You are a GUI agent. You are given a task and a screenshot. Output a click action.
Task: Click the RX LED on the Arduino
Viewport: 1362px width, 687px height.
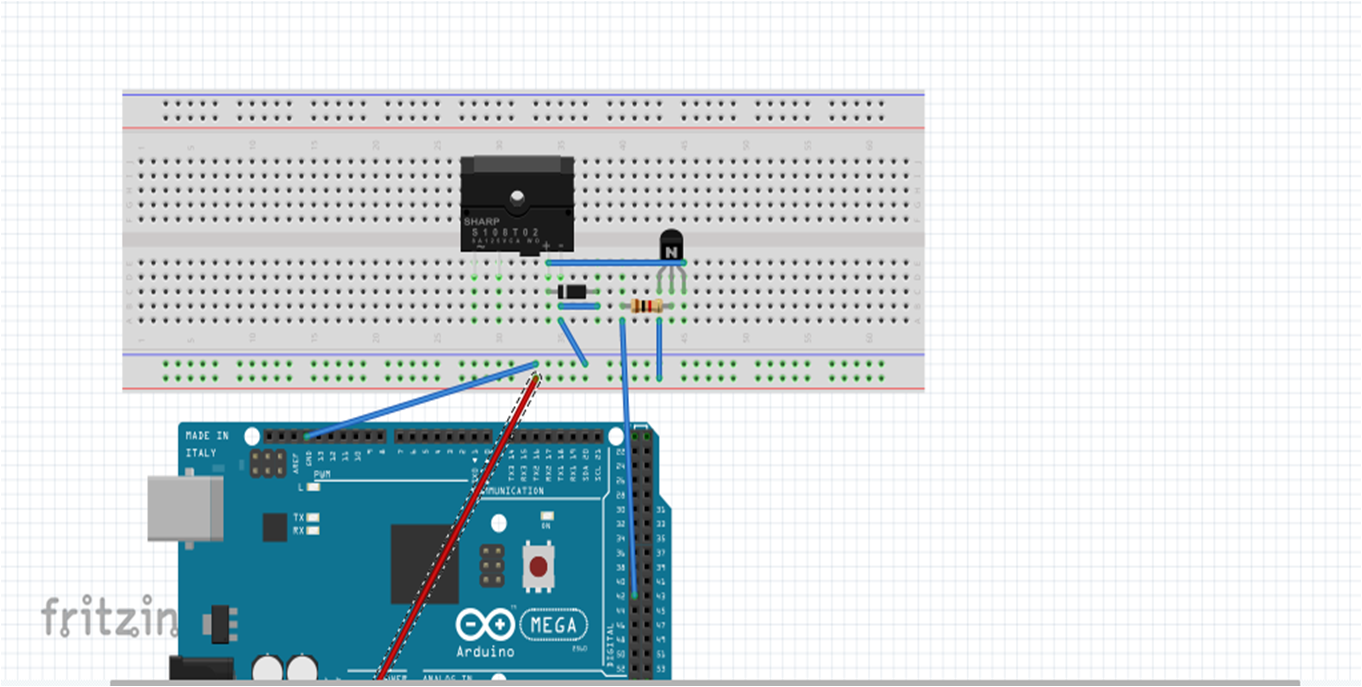(x=313, y=530)
